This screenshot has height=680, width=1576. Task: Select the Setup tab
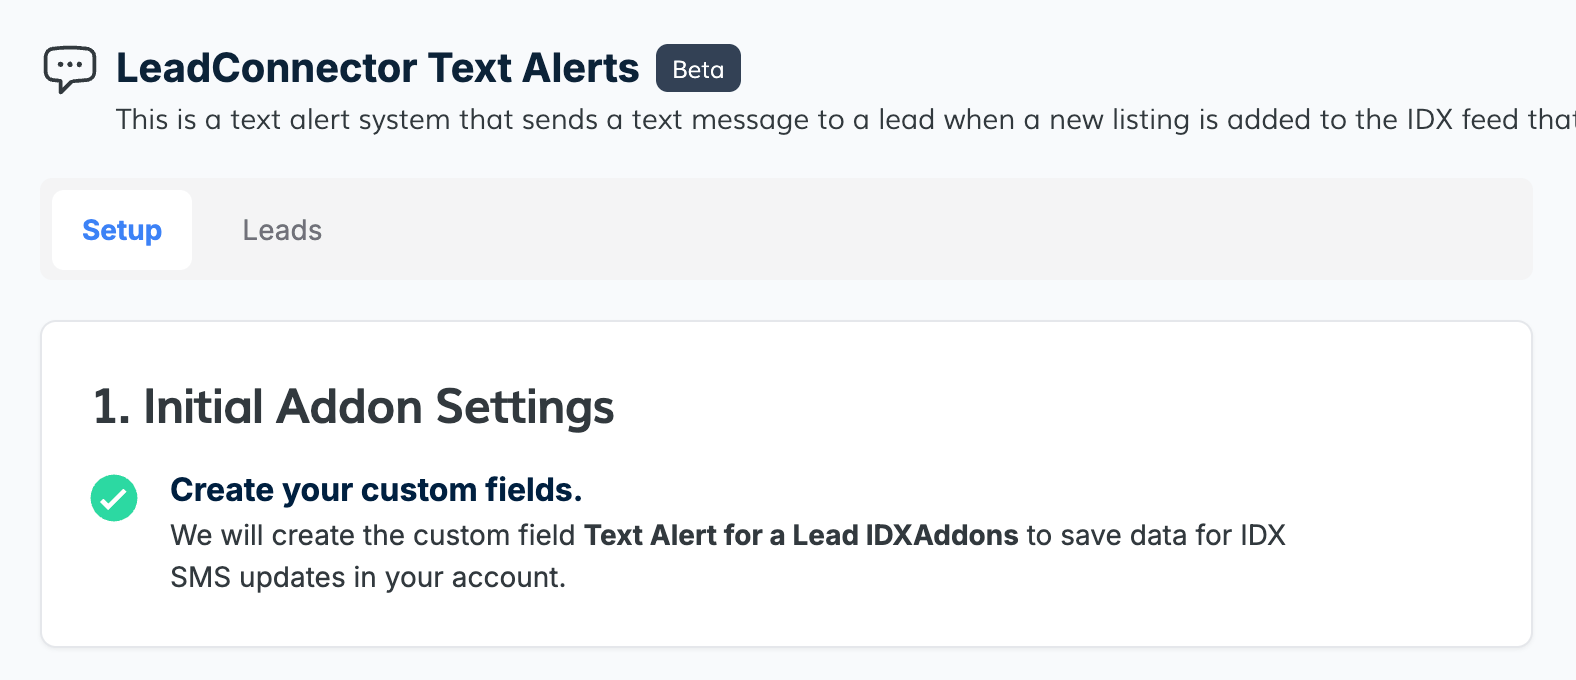click(x=122, y=230)
